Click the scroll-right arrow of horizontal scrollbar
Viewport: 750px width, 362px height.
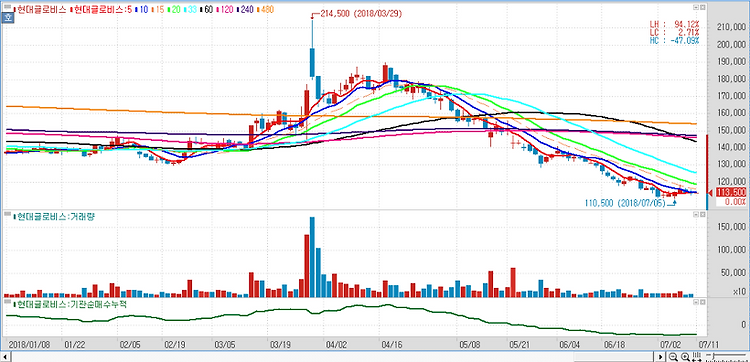[661, 357]
